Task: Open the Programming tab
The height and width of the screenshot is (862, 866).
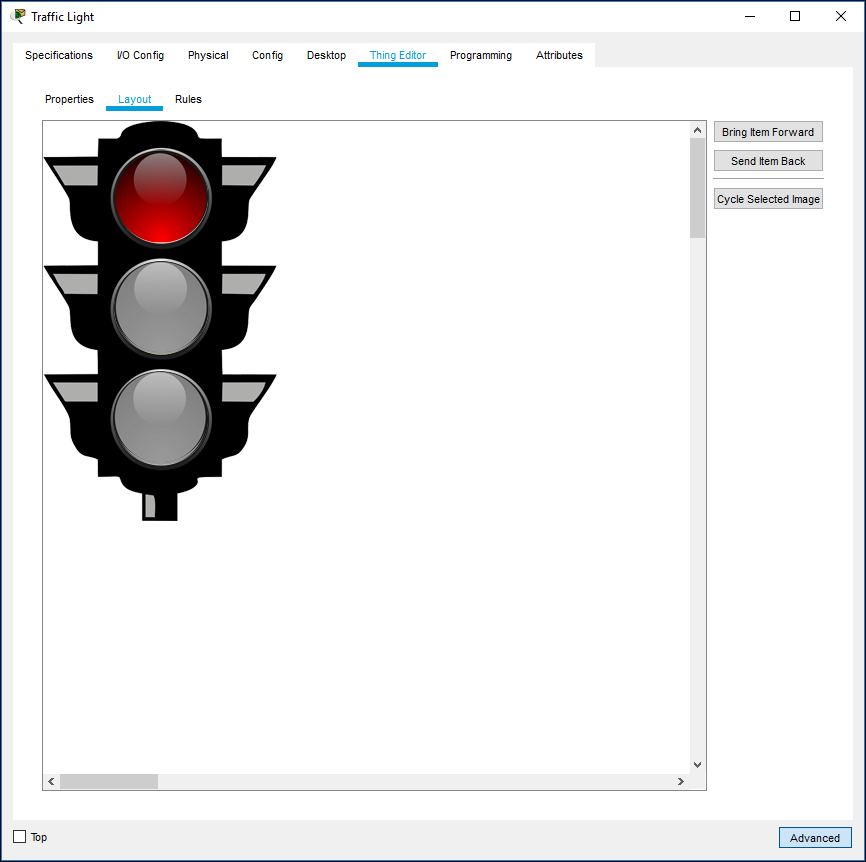Action: click(480, 55)
